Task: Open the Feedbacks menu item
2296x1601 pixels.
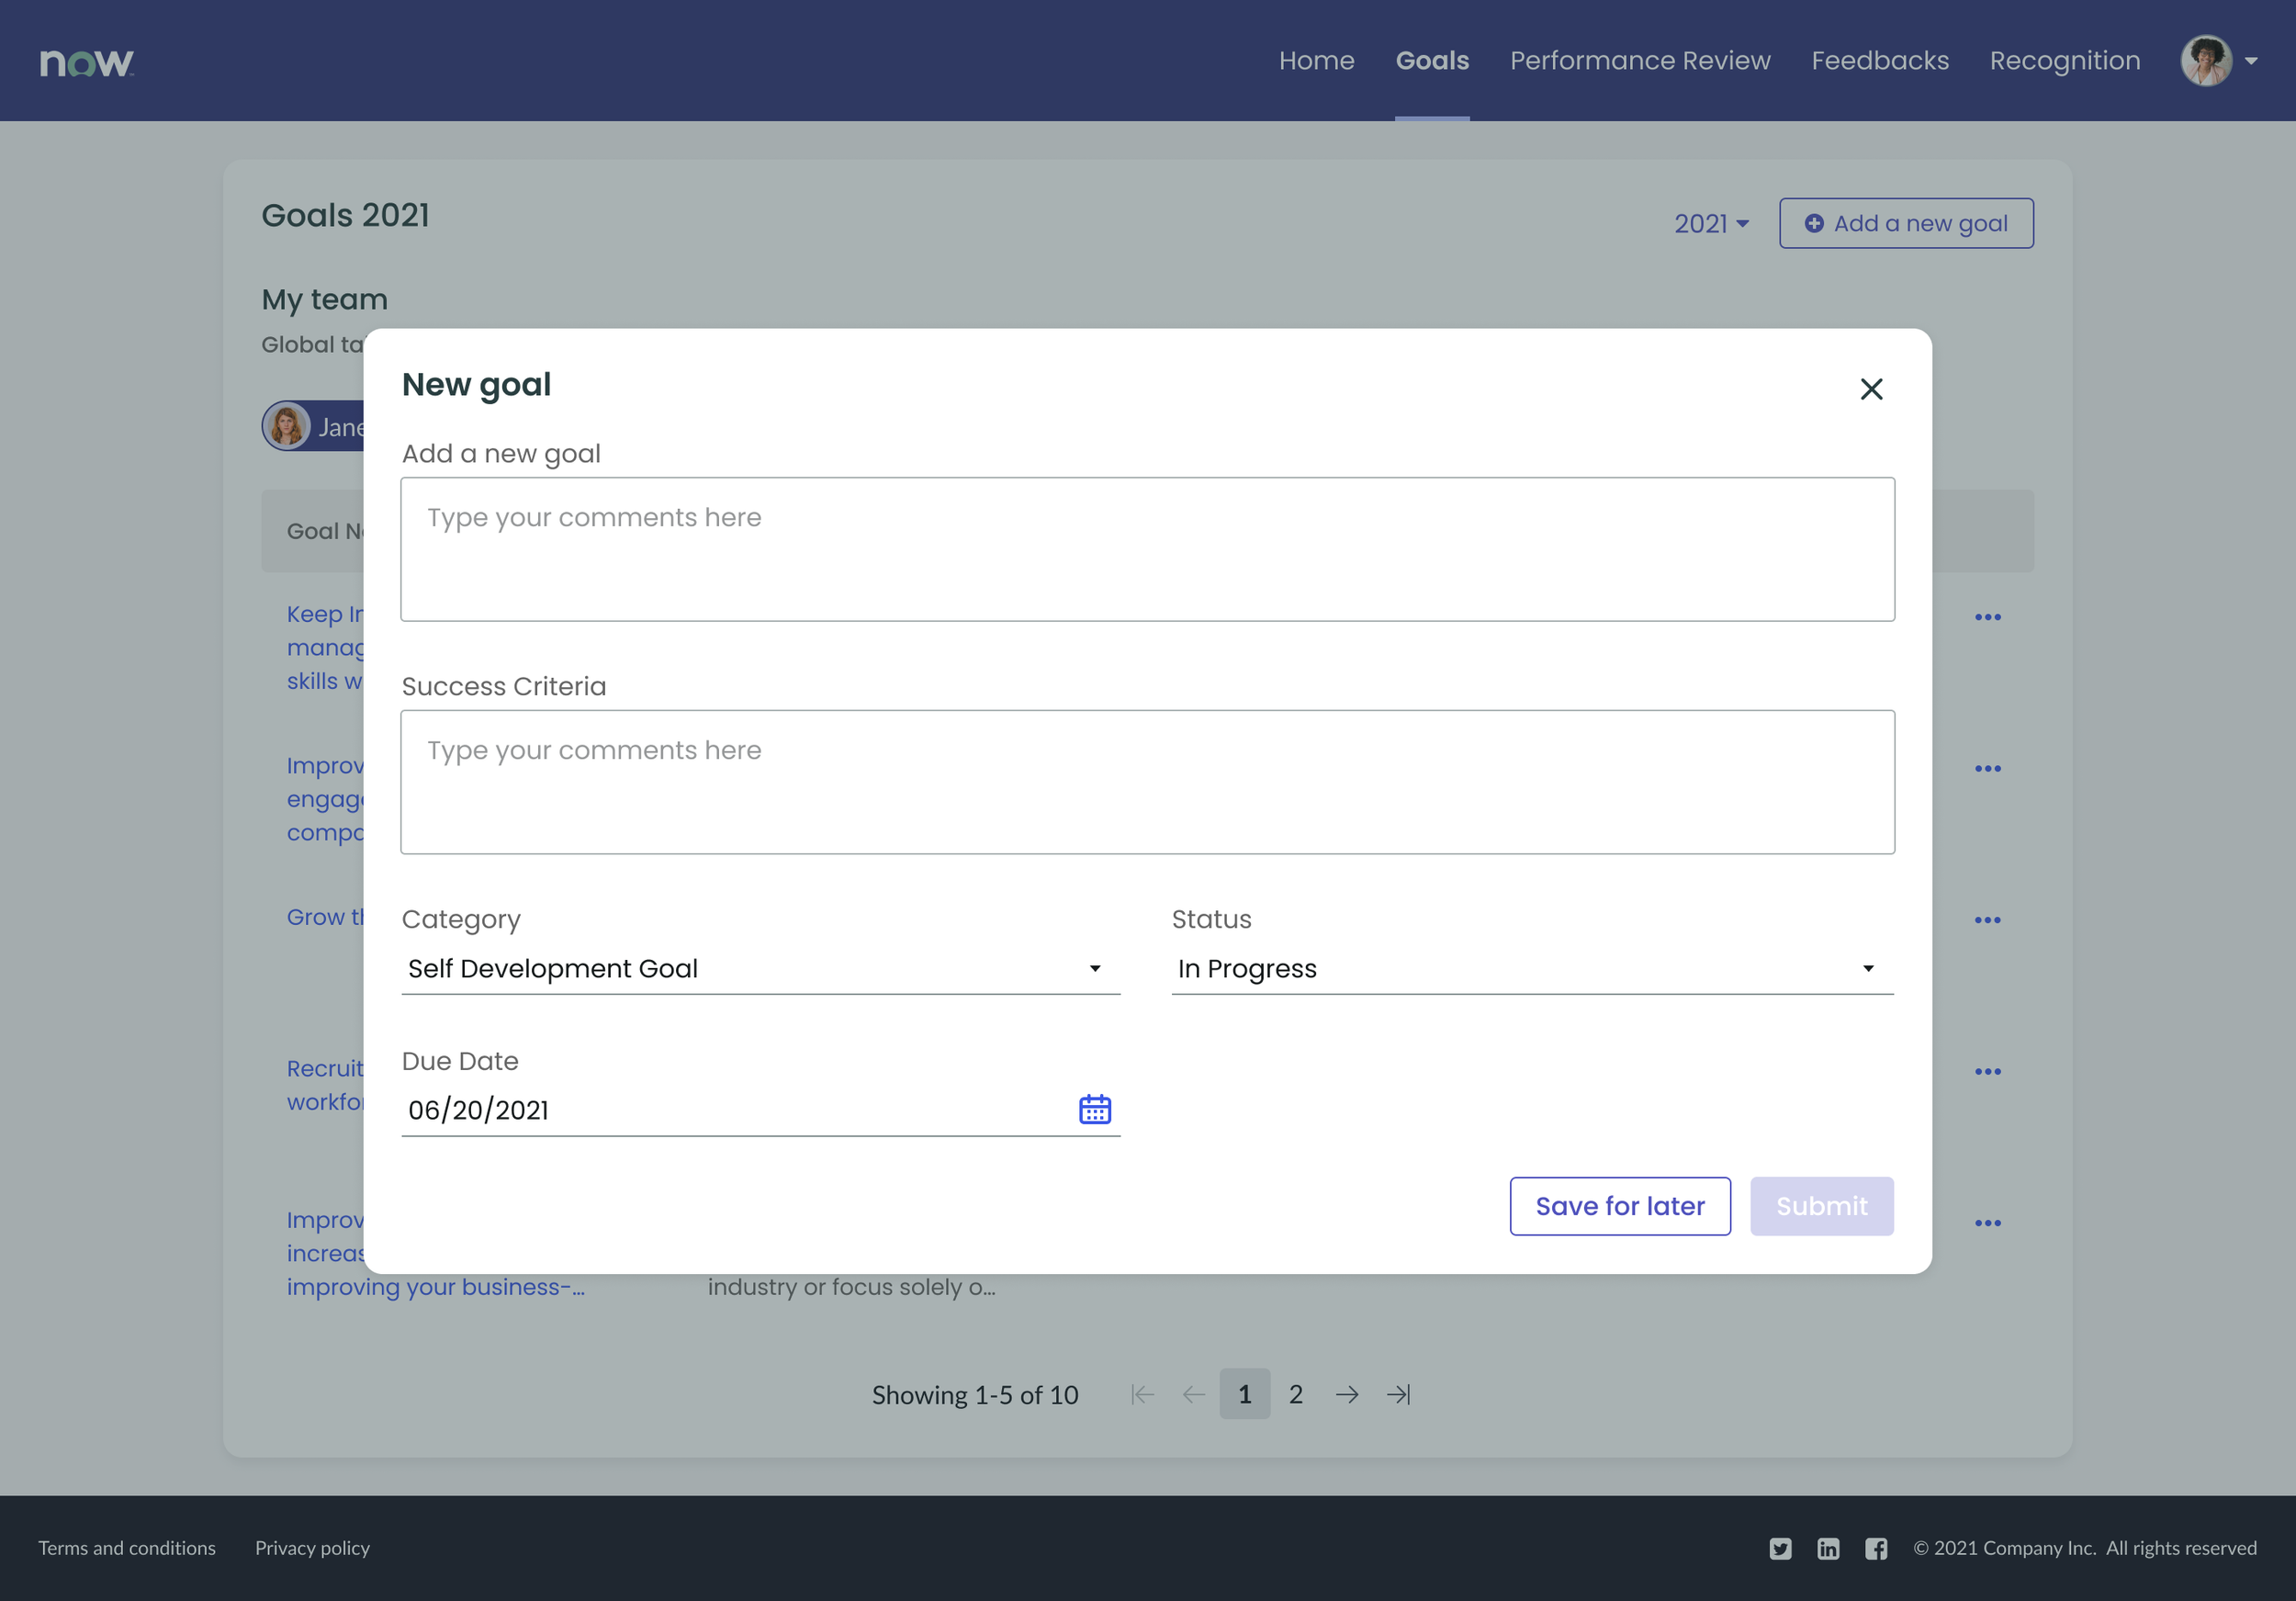Action: click(x=1879, y=61)
